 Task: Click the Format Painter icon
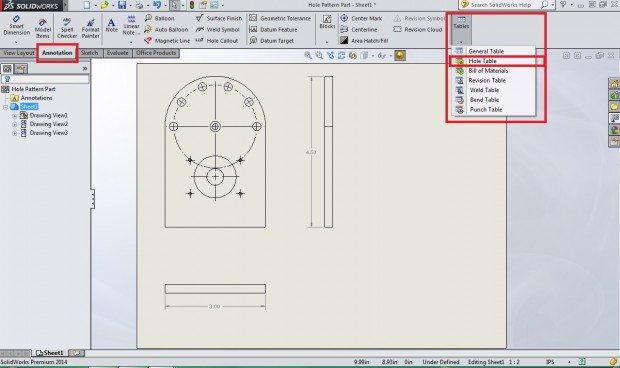pyautogui.click(x=91, y=27)
